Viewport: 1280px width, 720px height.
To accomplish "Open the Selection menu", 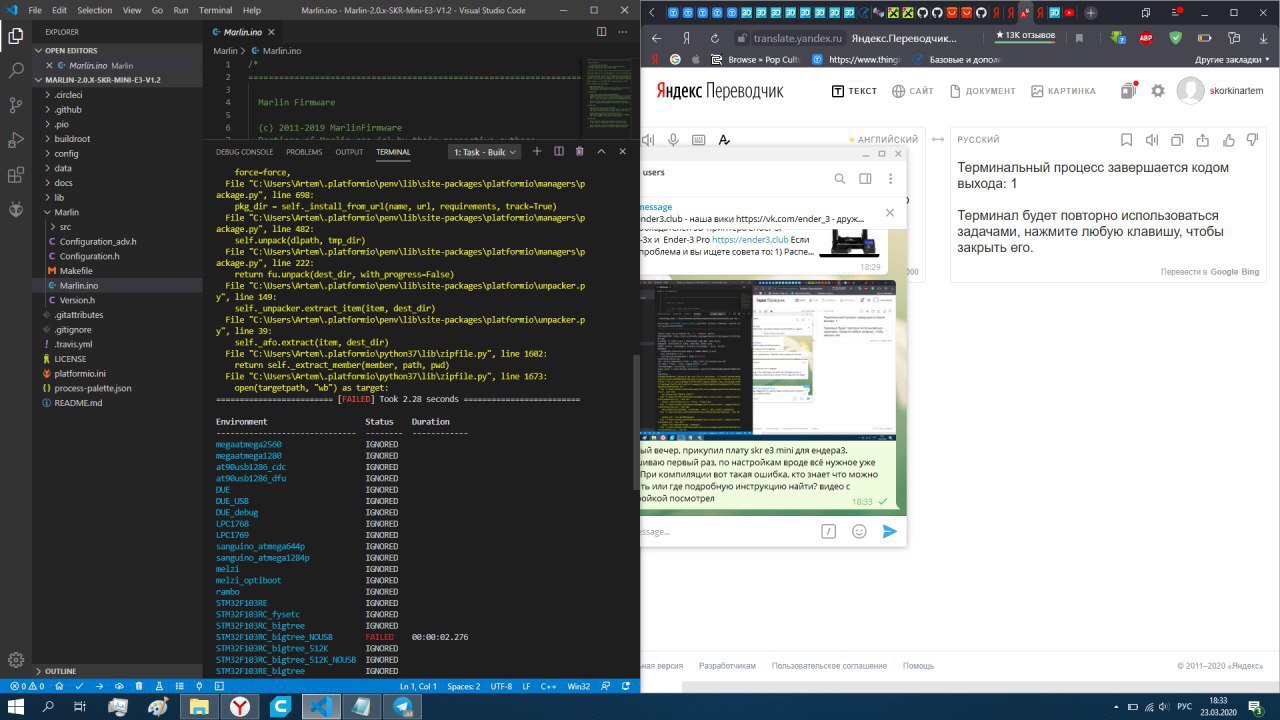I will point(95,10).
